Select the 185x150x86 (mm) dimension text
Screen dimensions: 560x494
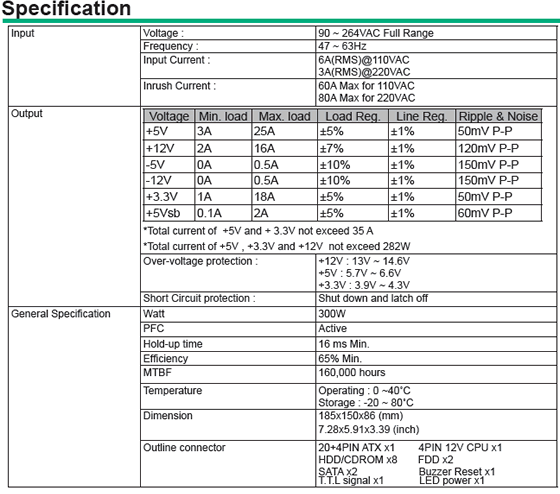[361, 416]
